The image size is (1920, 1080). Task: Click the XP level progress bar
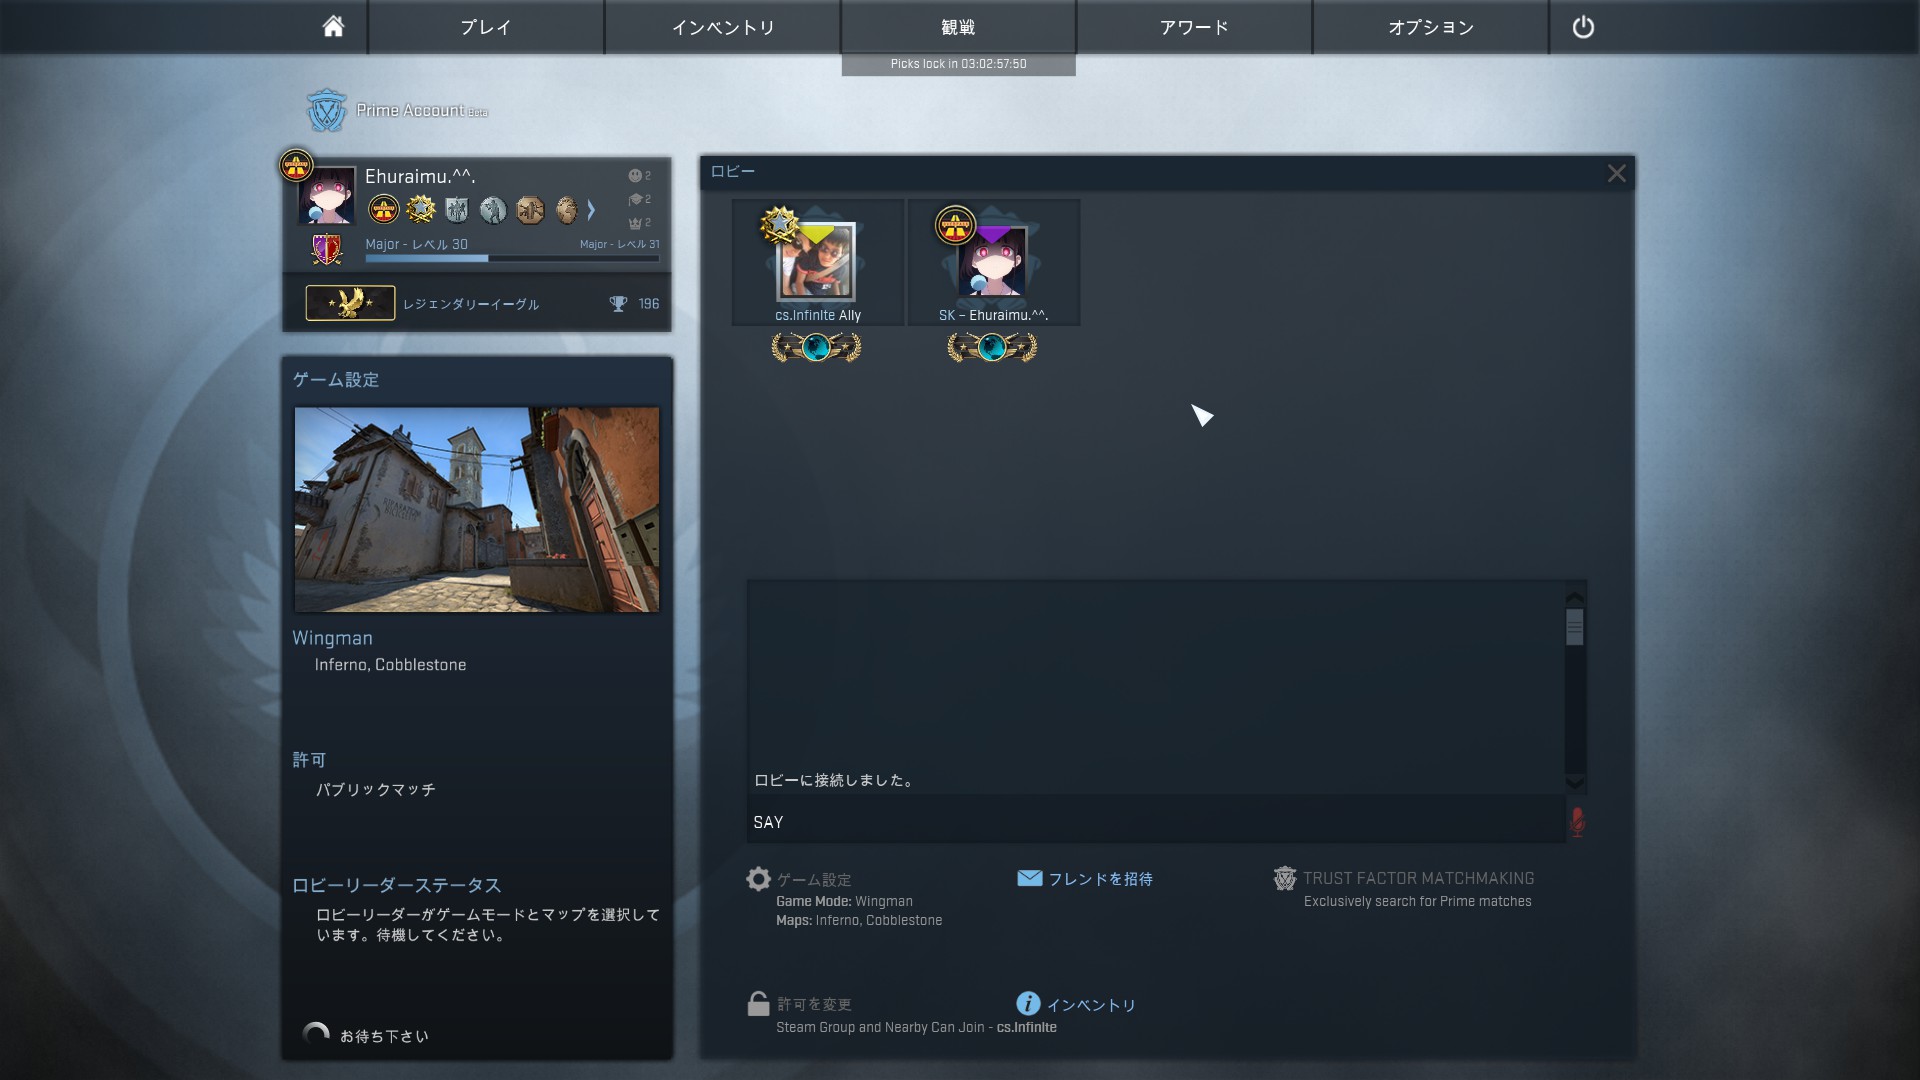point(512,259)
